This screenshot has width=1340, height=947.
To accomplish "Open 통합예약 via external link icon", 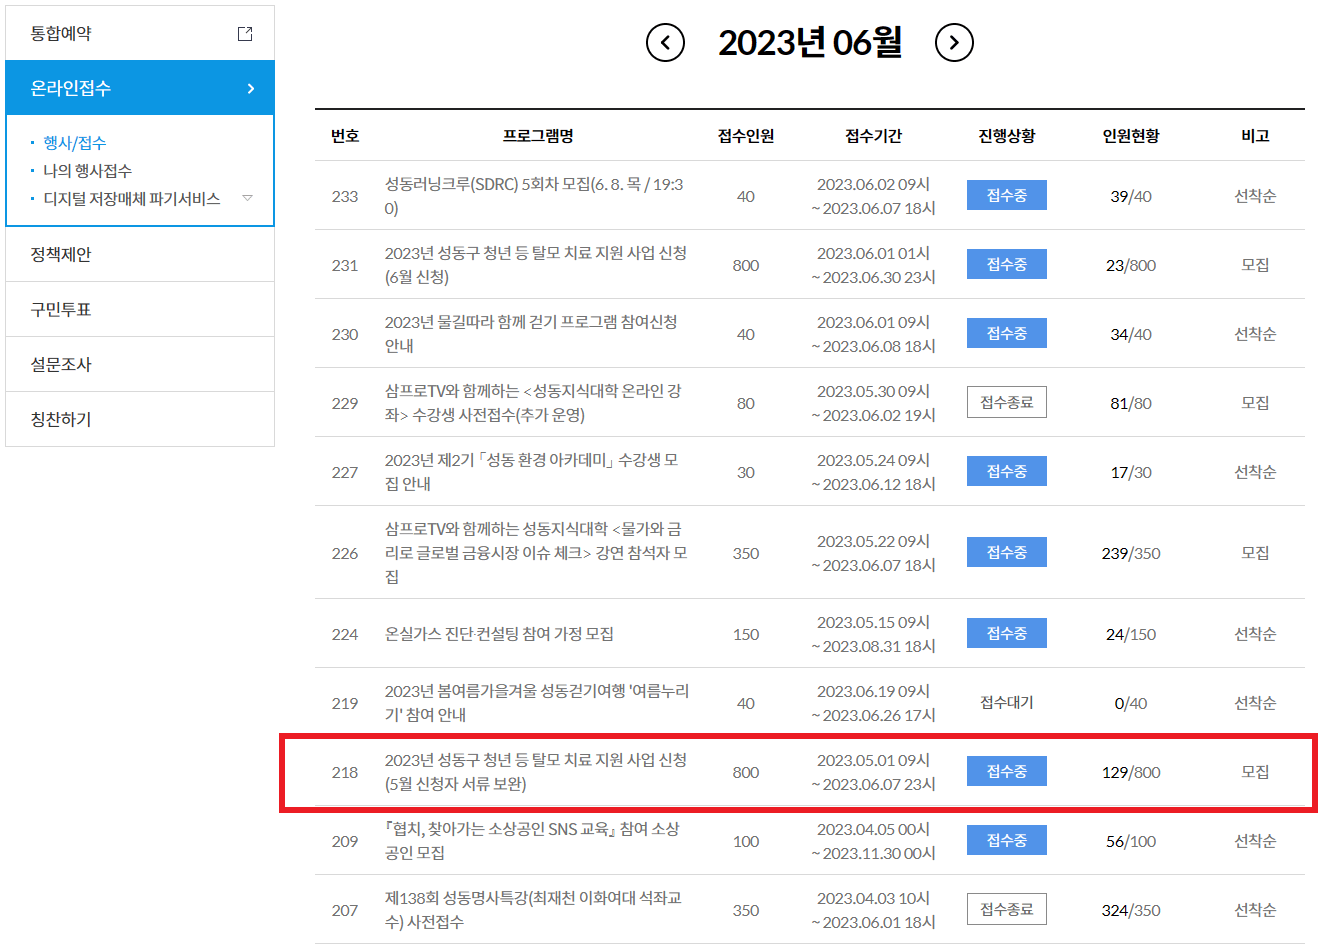I will [x=243, y=33].
